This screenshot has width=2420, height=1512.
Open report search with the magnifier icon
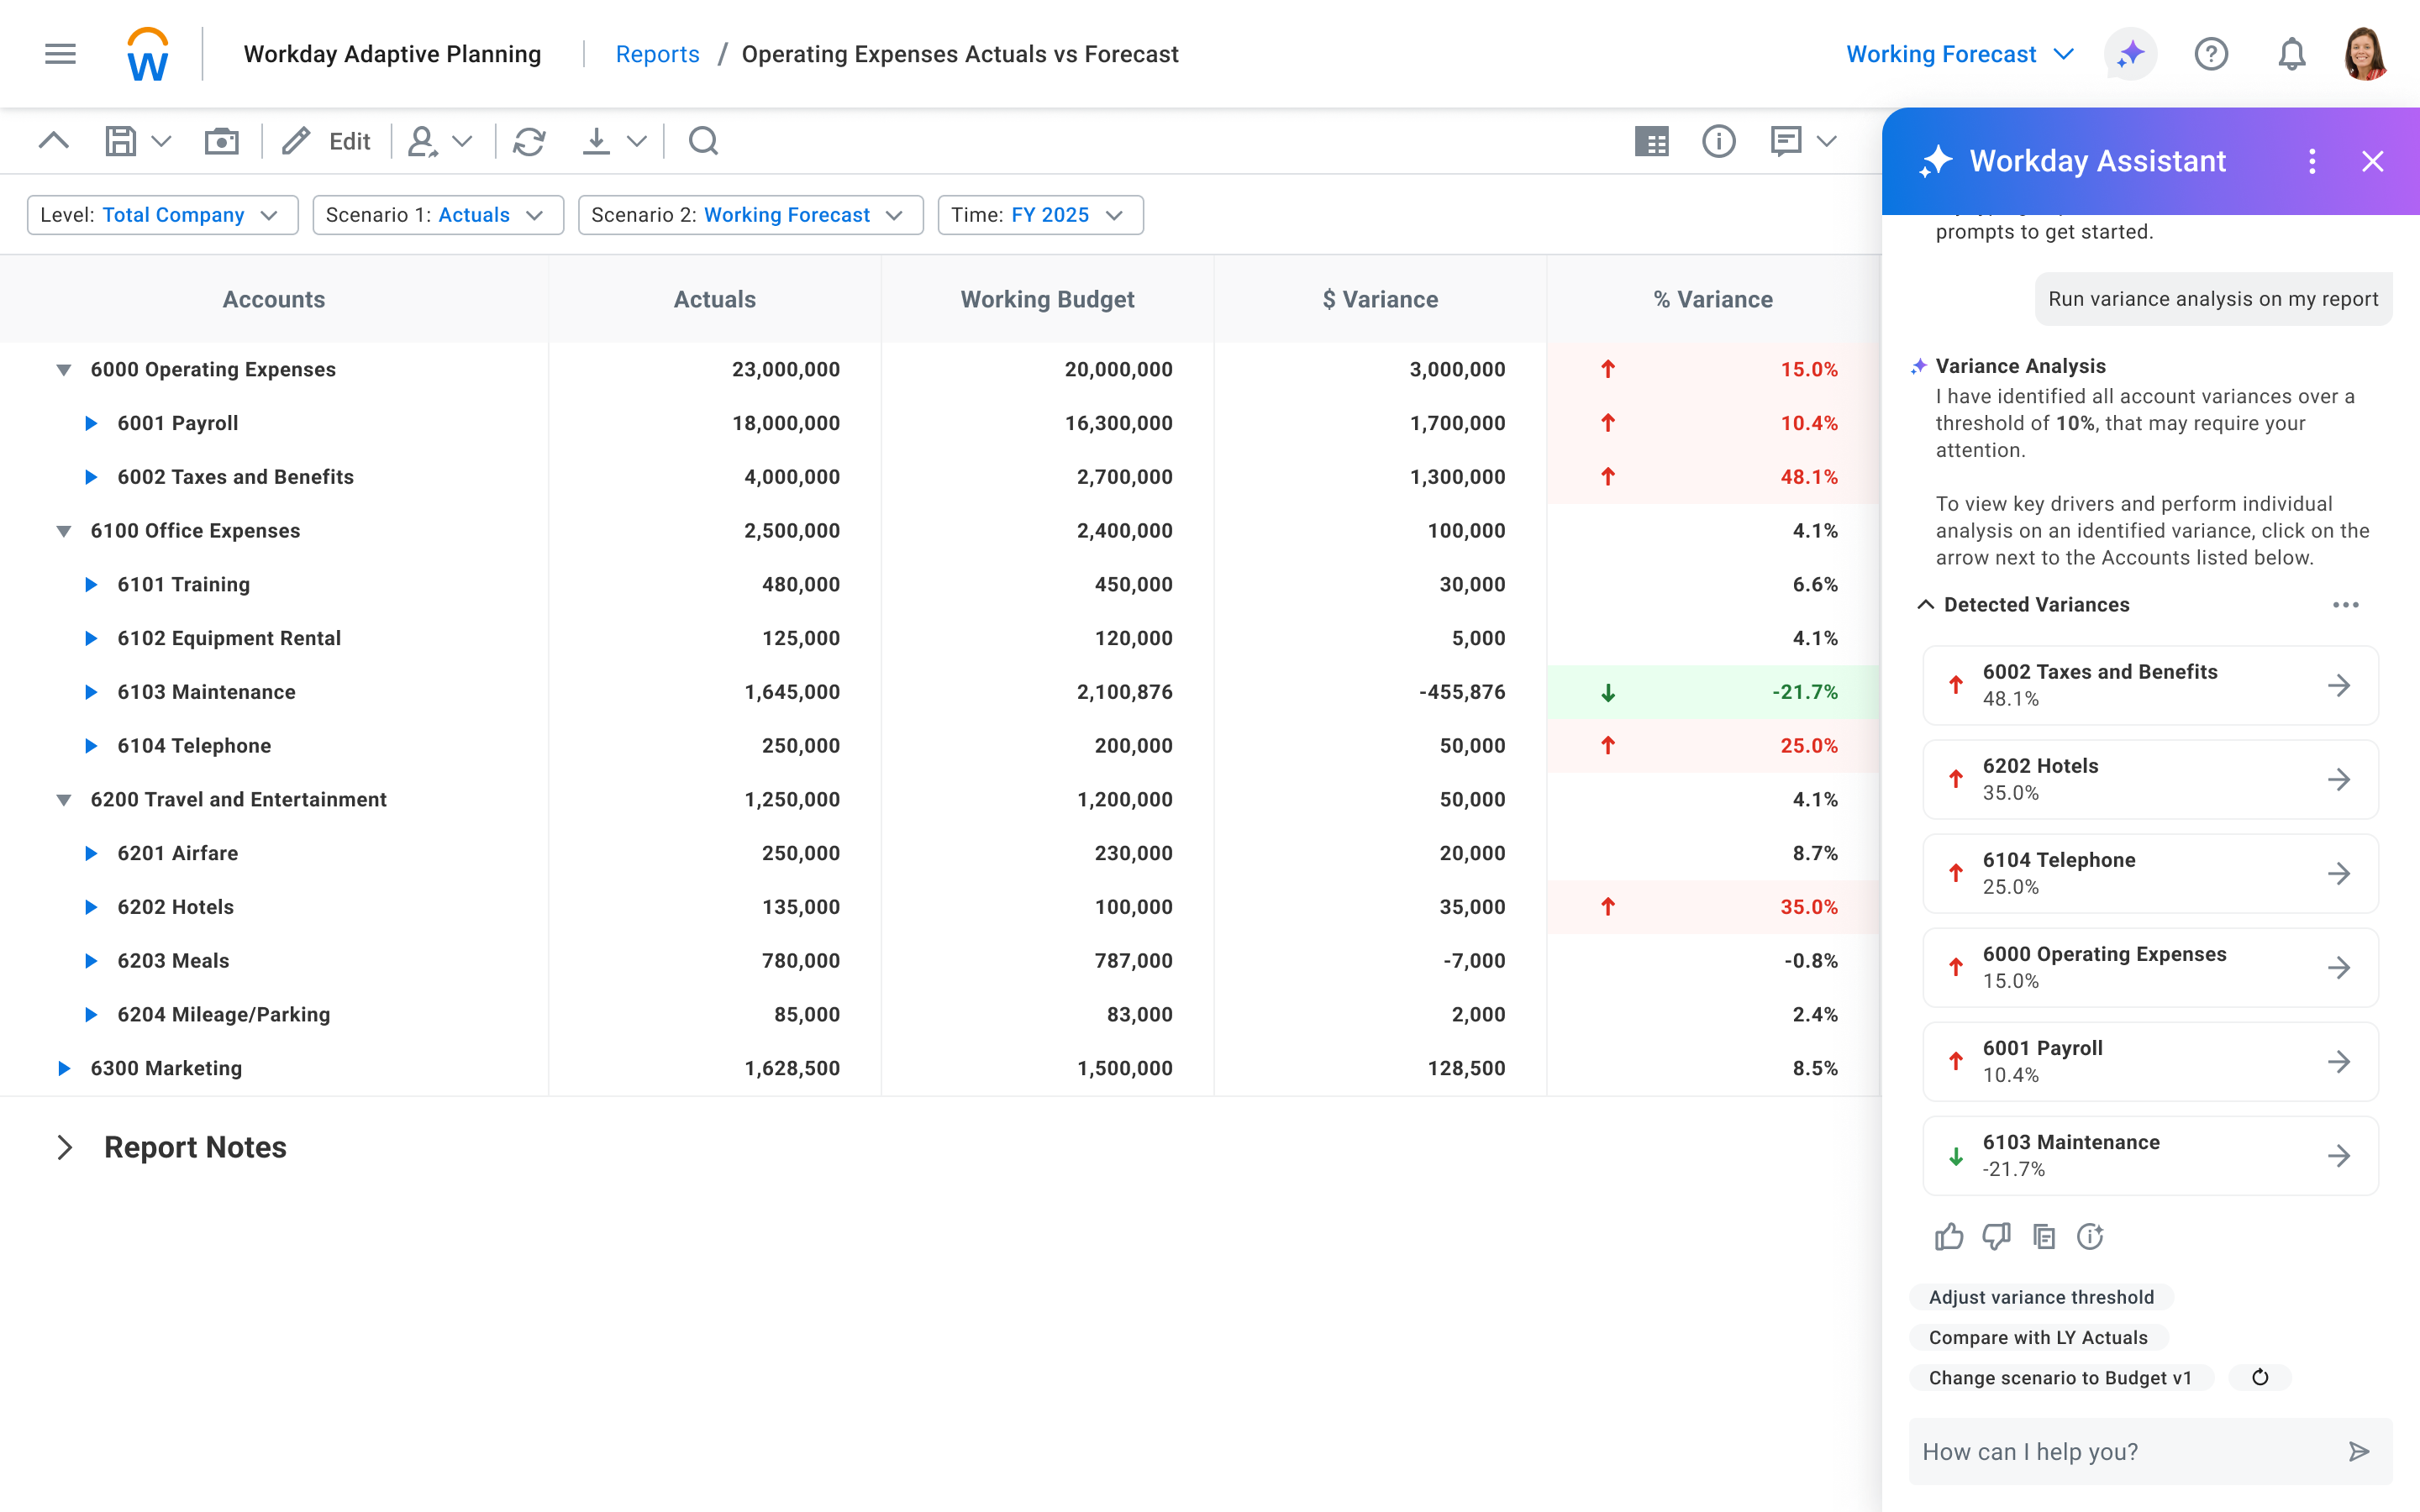click(x=704, y=141)
